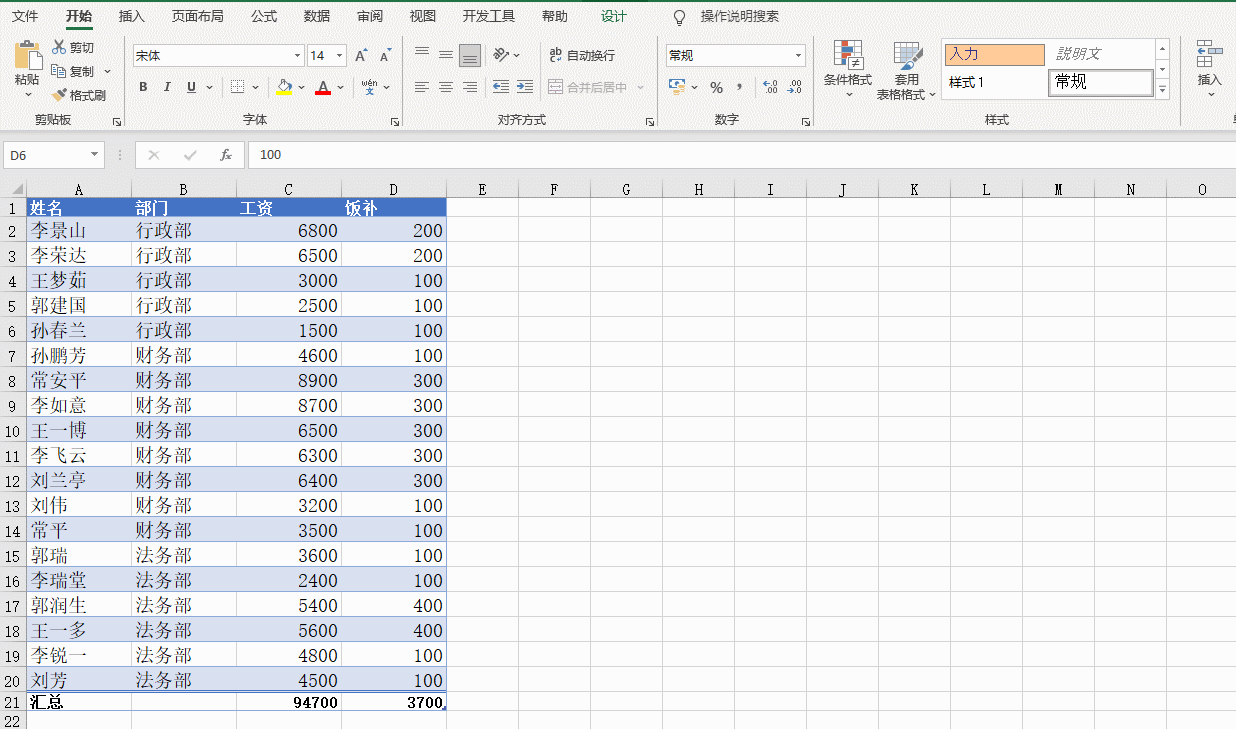Screen dimensions: 1236x729
Task: Increase font size with the larger A icon
Action: [361, 56]
